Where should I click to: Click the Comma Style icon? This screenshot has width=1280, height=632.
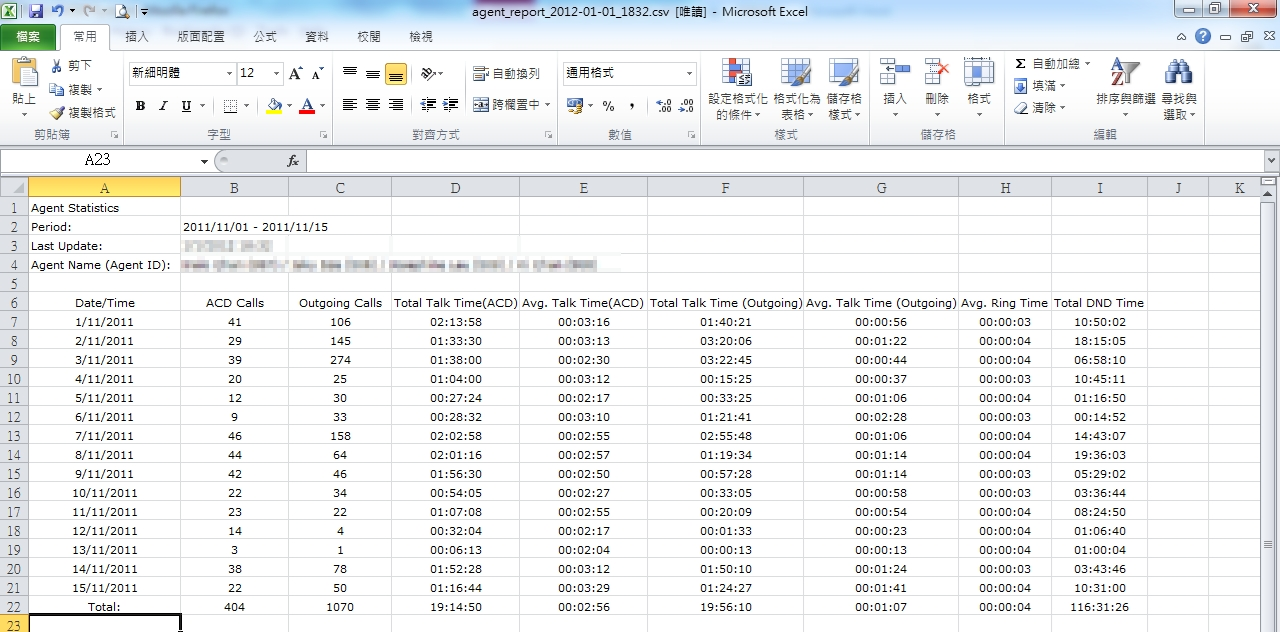coord(632,105)
